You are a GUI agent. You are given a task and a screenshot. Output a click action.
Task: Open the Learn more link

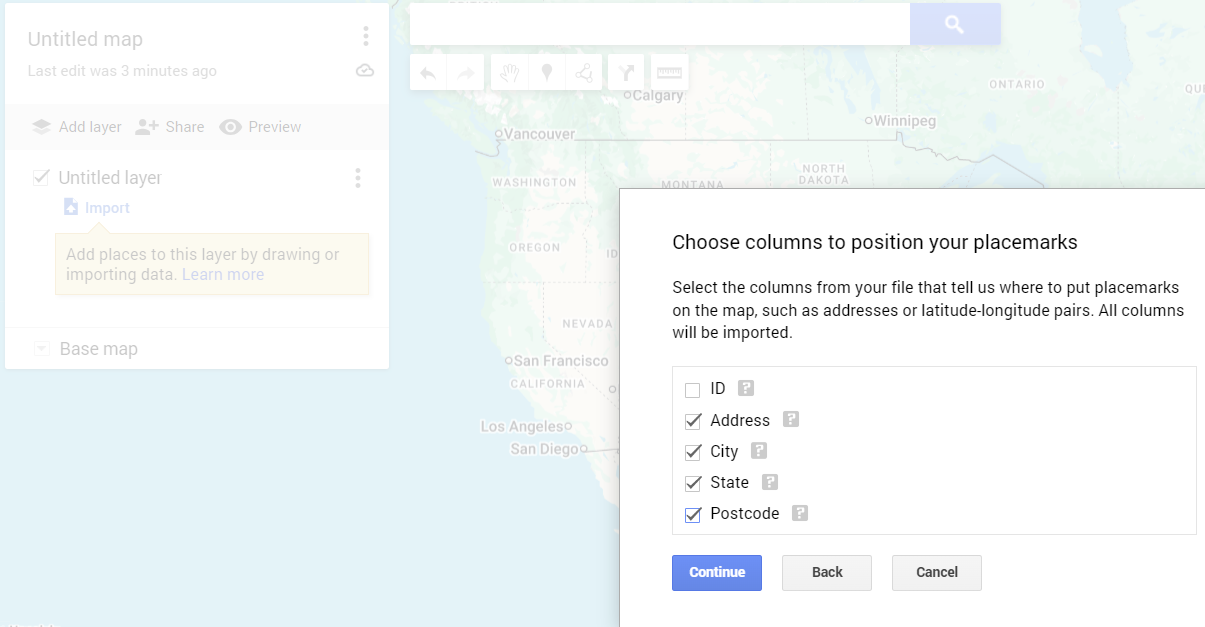click(223, 274)
